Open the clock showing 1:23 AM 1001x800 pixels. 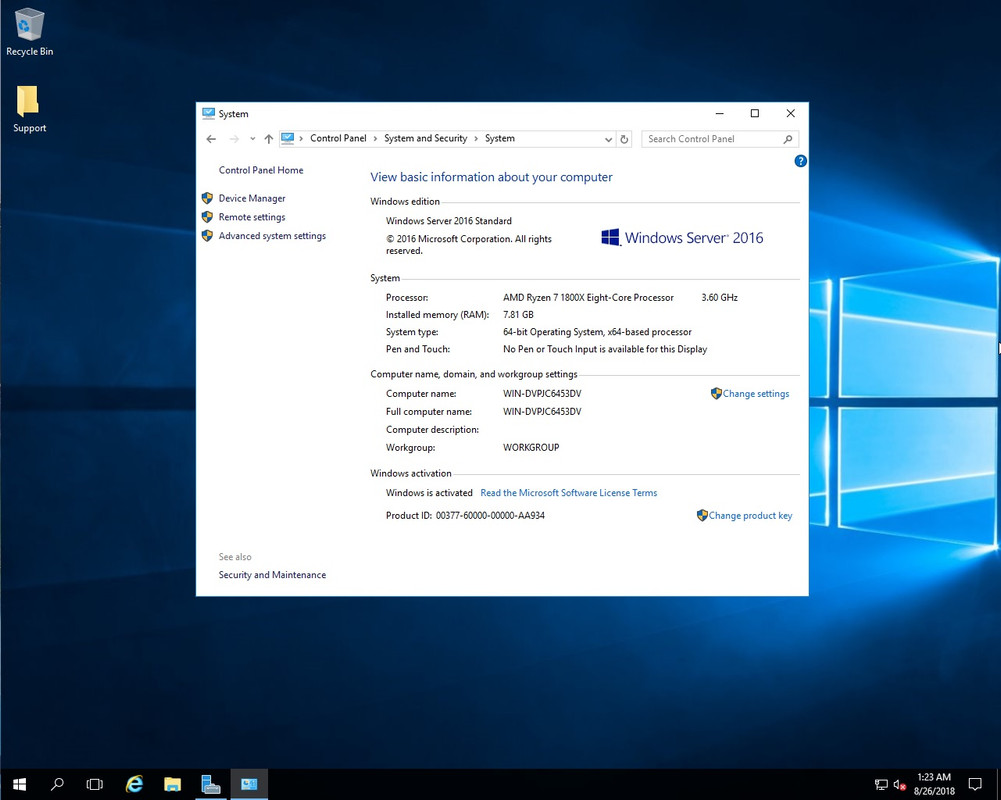934,784
